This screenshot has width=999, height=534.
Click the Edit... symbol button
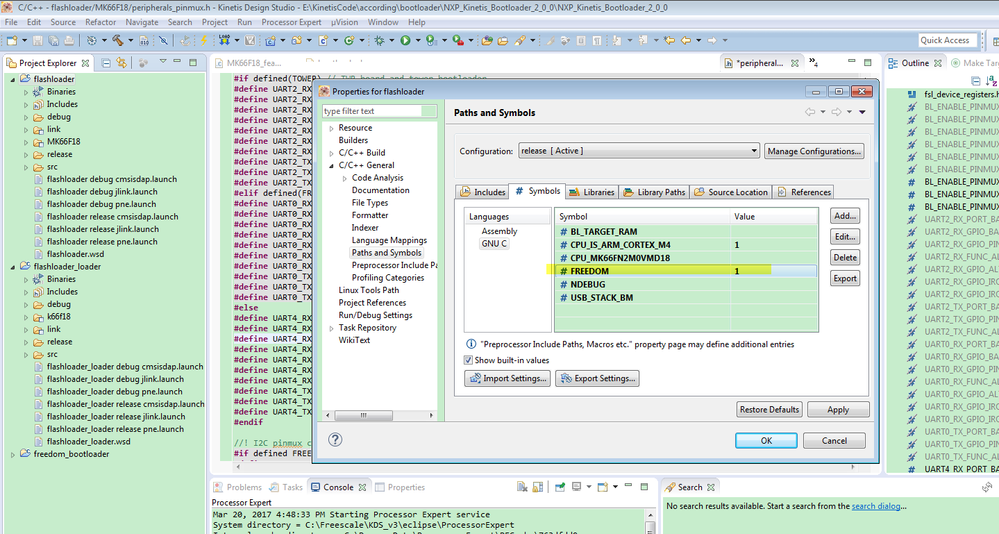tap(845, 236)
